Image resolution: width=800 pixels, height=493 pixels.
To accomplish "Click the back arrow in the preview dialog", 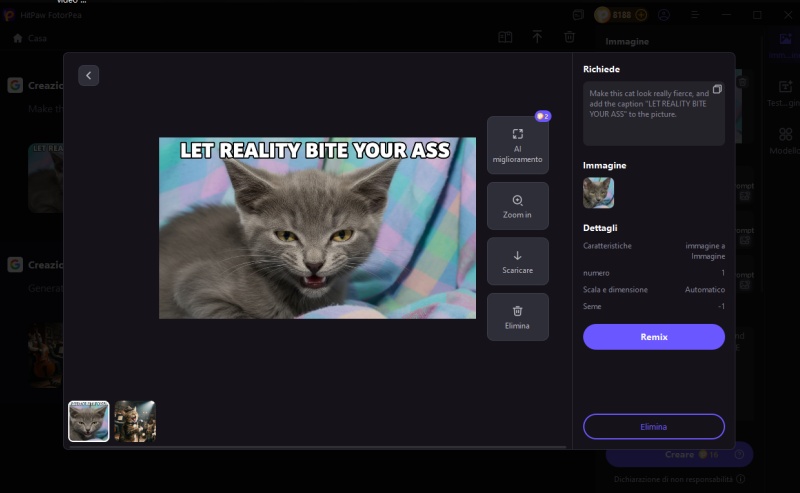I will 88,75.
